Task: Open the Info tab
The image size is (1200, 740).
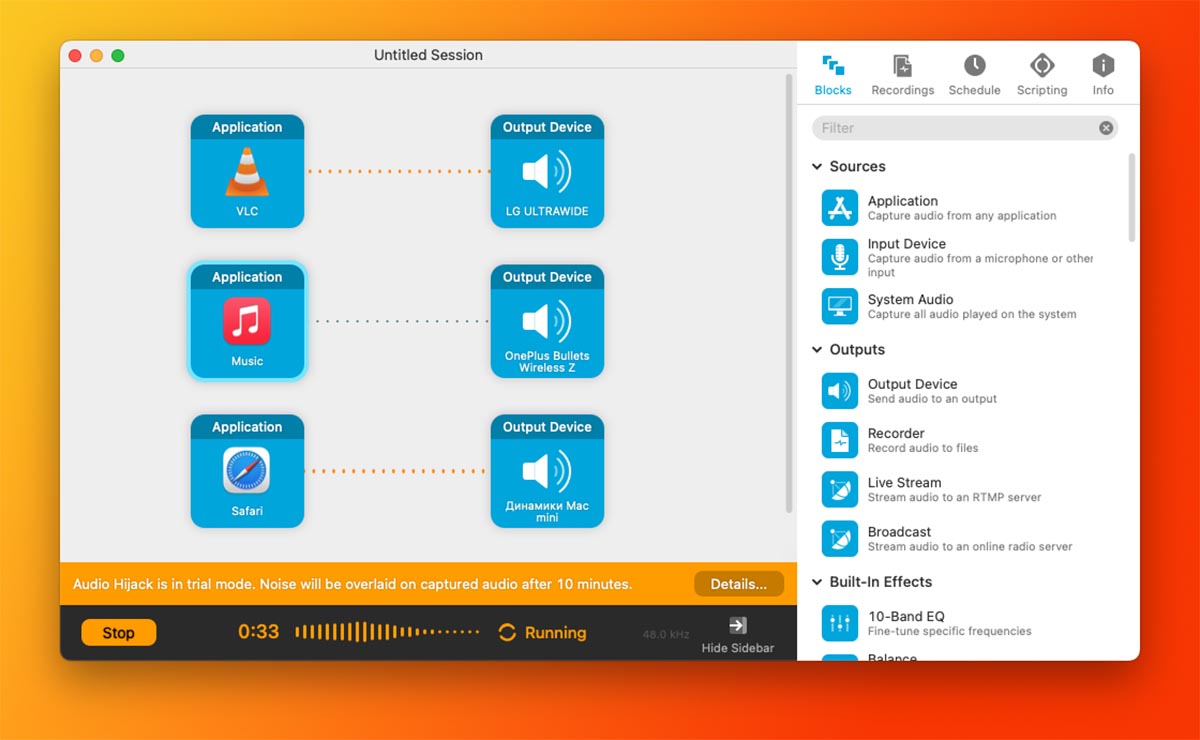Action: (1103, 75)
